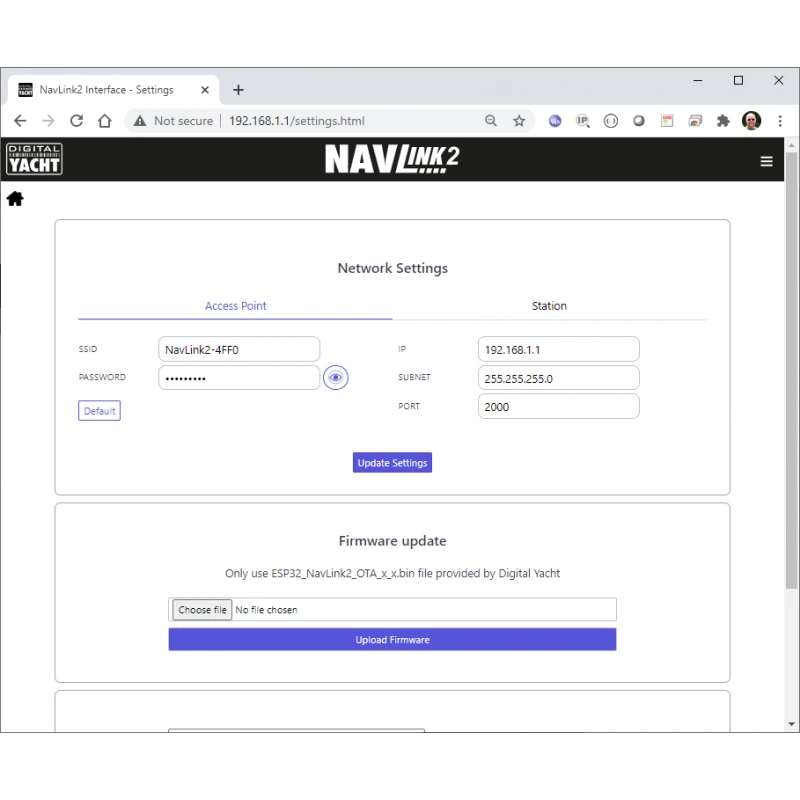The height and width of the screenshot is (800, 800).
Task: Bookmark the settings page with the star
Action: pos(519,120)
